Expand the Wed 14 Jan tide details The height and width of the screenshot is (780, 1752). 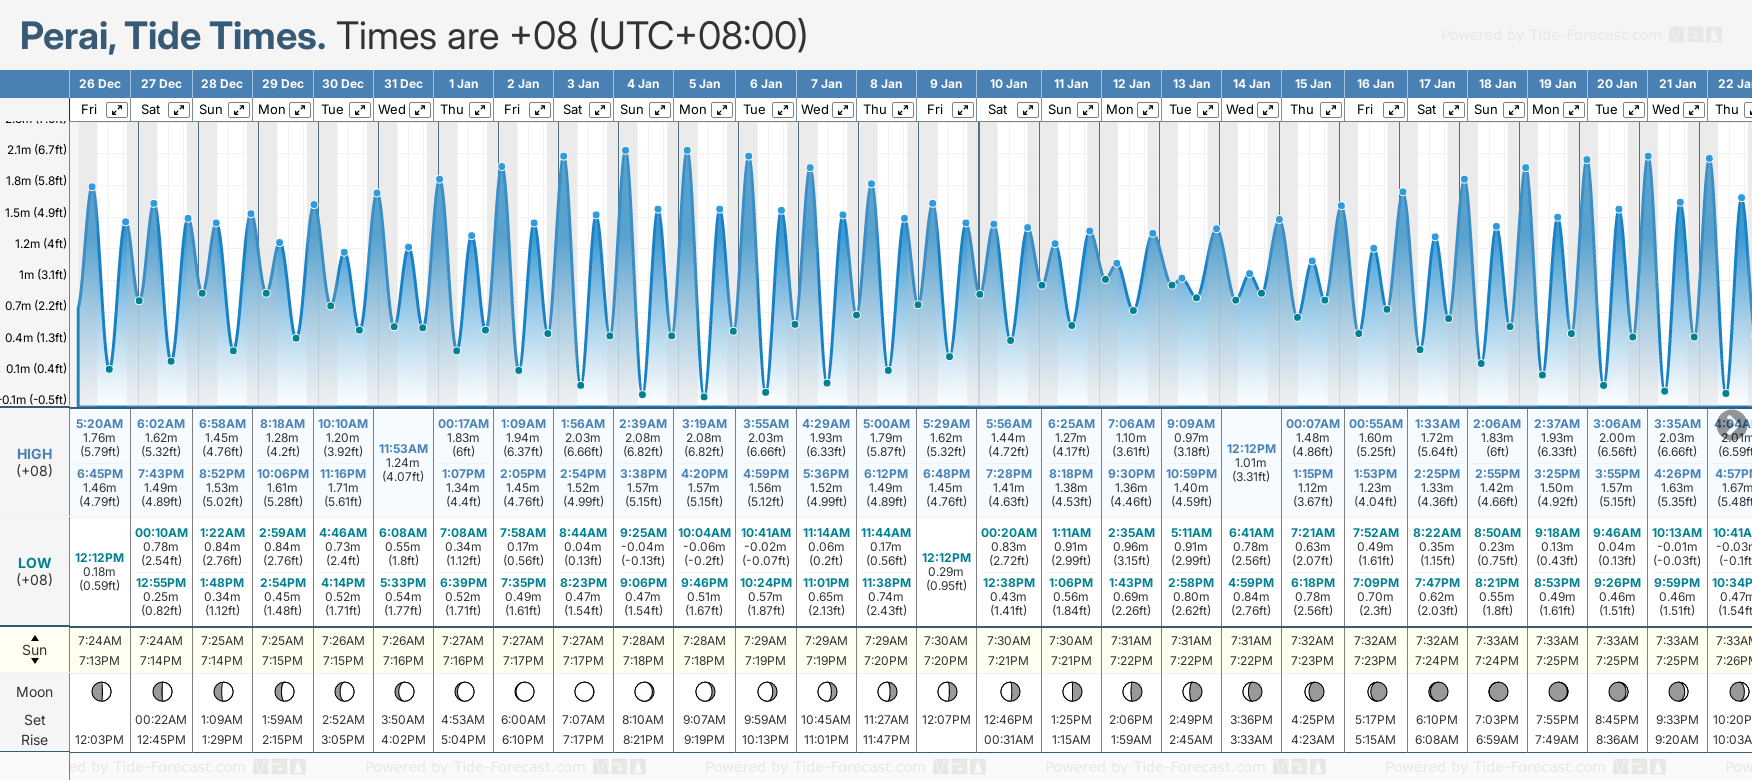[1267, 110]
